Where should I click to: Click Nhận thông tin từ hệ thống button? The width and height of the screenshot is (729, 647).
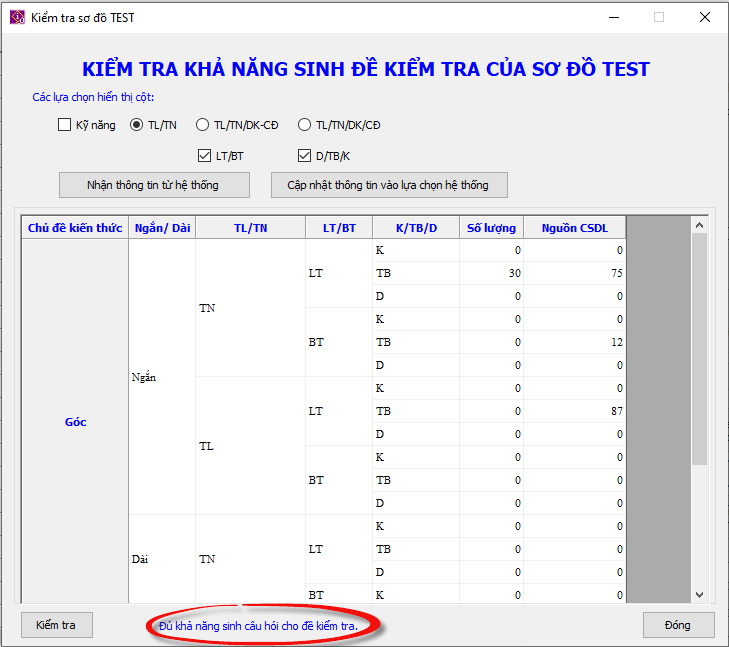(x=154, y=185)
